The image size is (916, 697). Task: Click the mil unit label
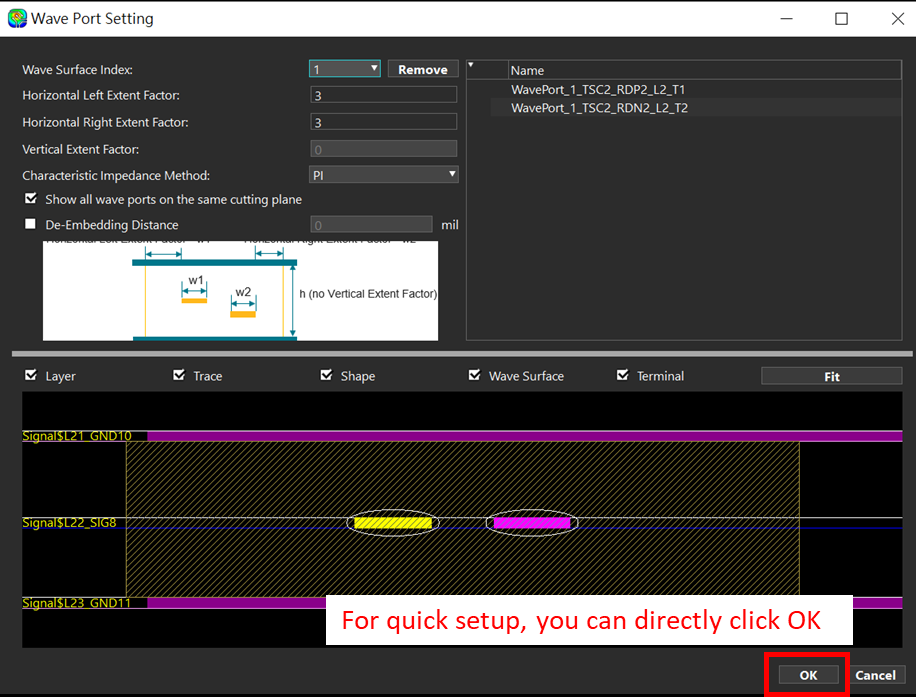point(449,225)
